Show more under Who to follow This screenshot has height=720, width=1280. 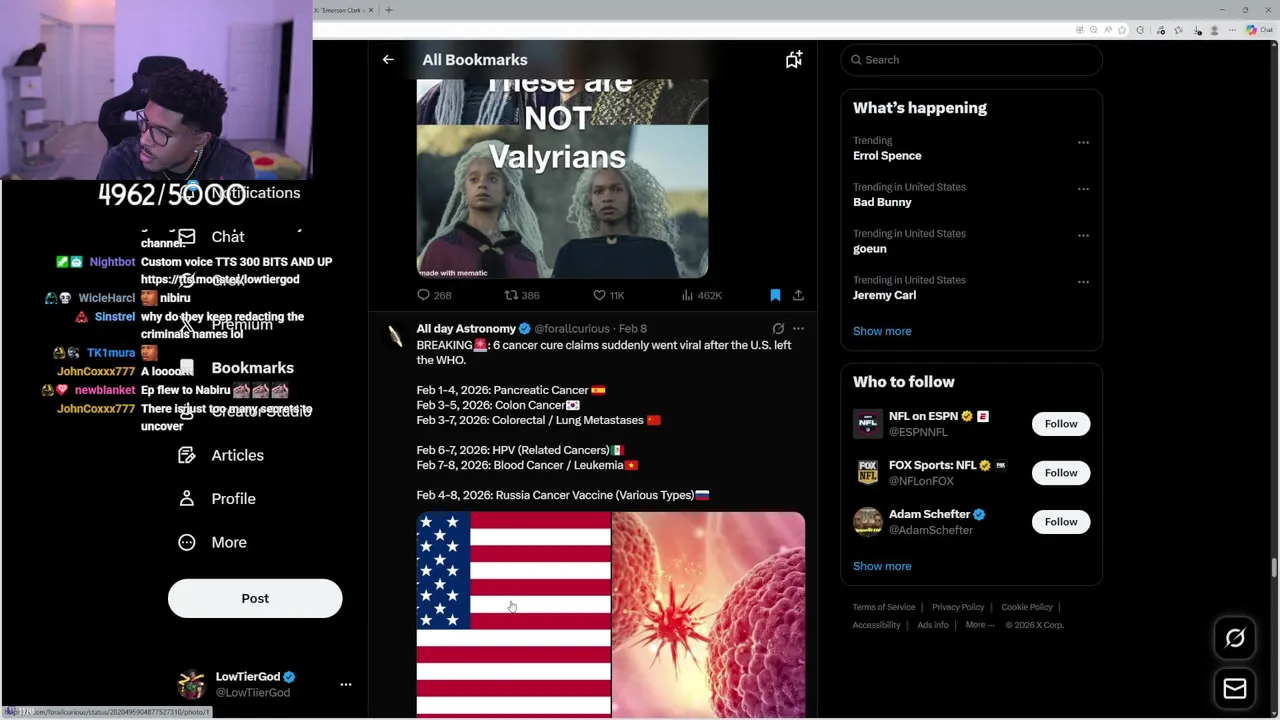click(882, 566)
